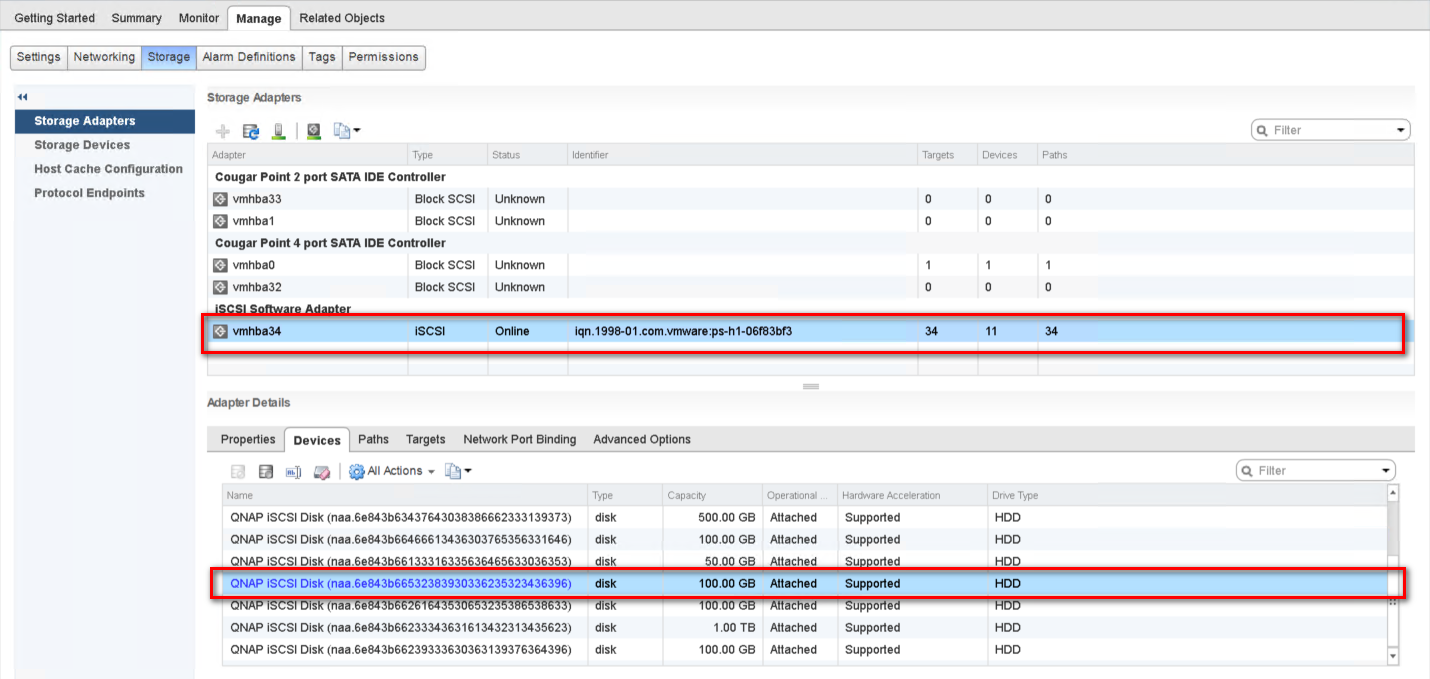Select Storage Adapters in the sidebar
This screenshot has width=1430, height=679.
[105, 121]
